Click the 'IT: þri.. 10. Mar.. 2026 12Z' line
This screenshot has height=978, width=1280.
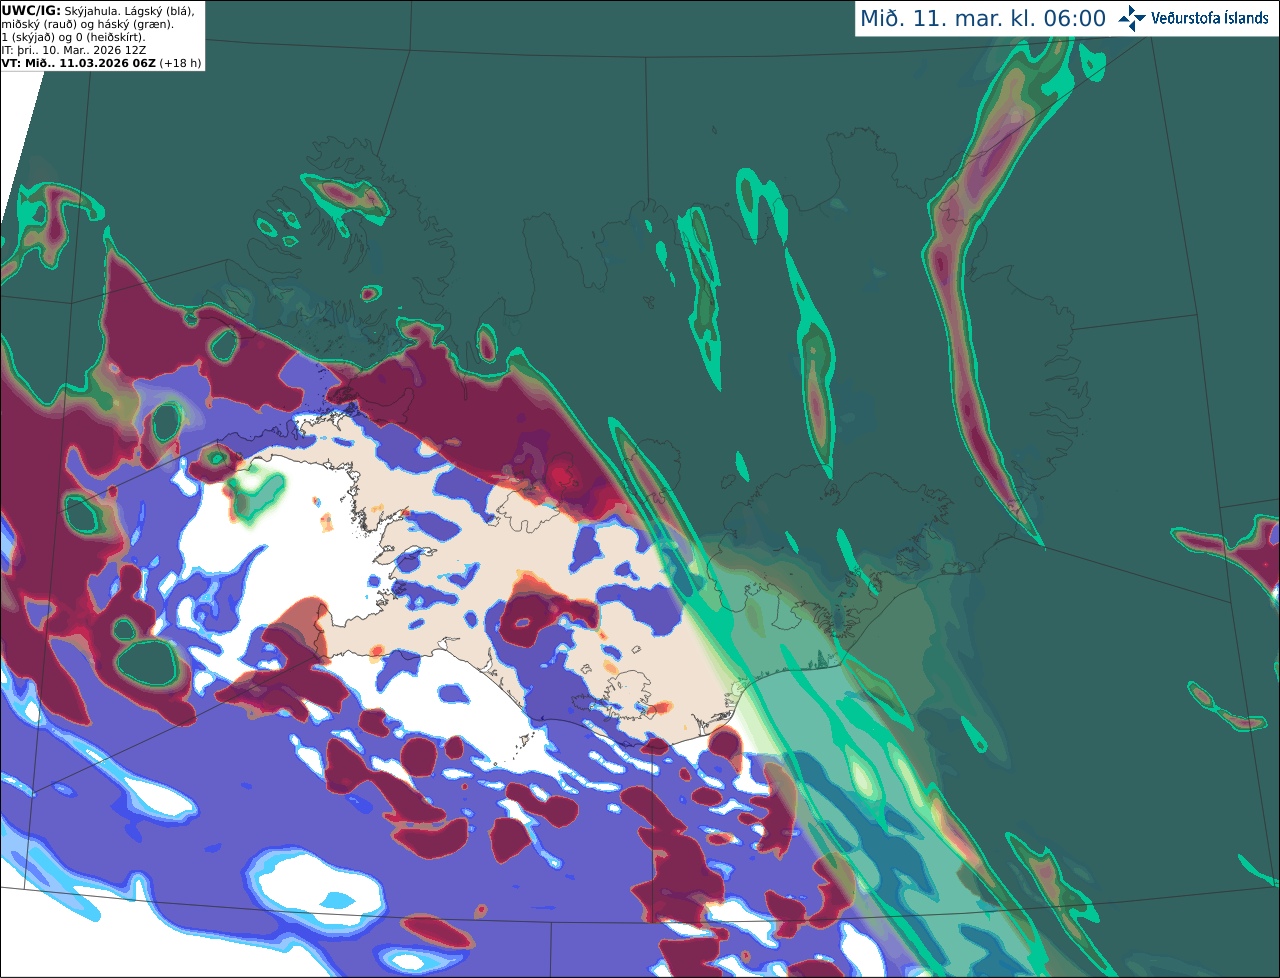coord(73,50)
